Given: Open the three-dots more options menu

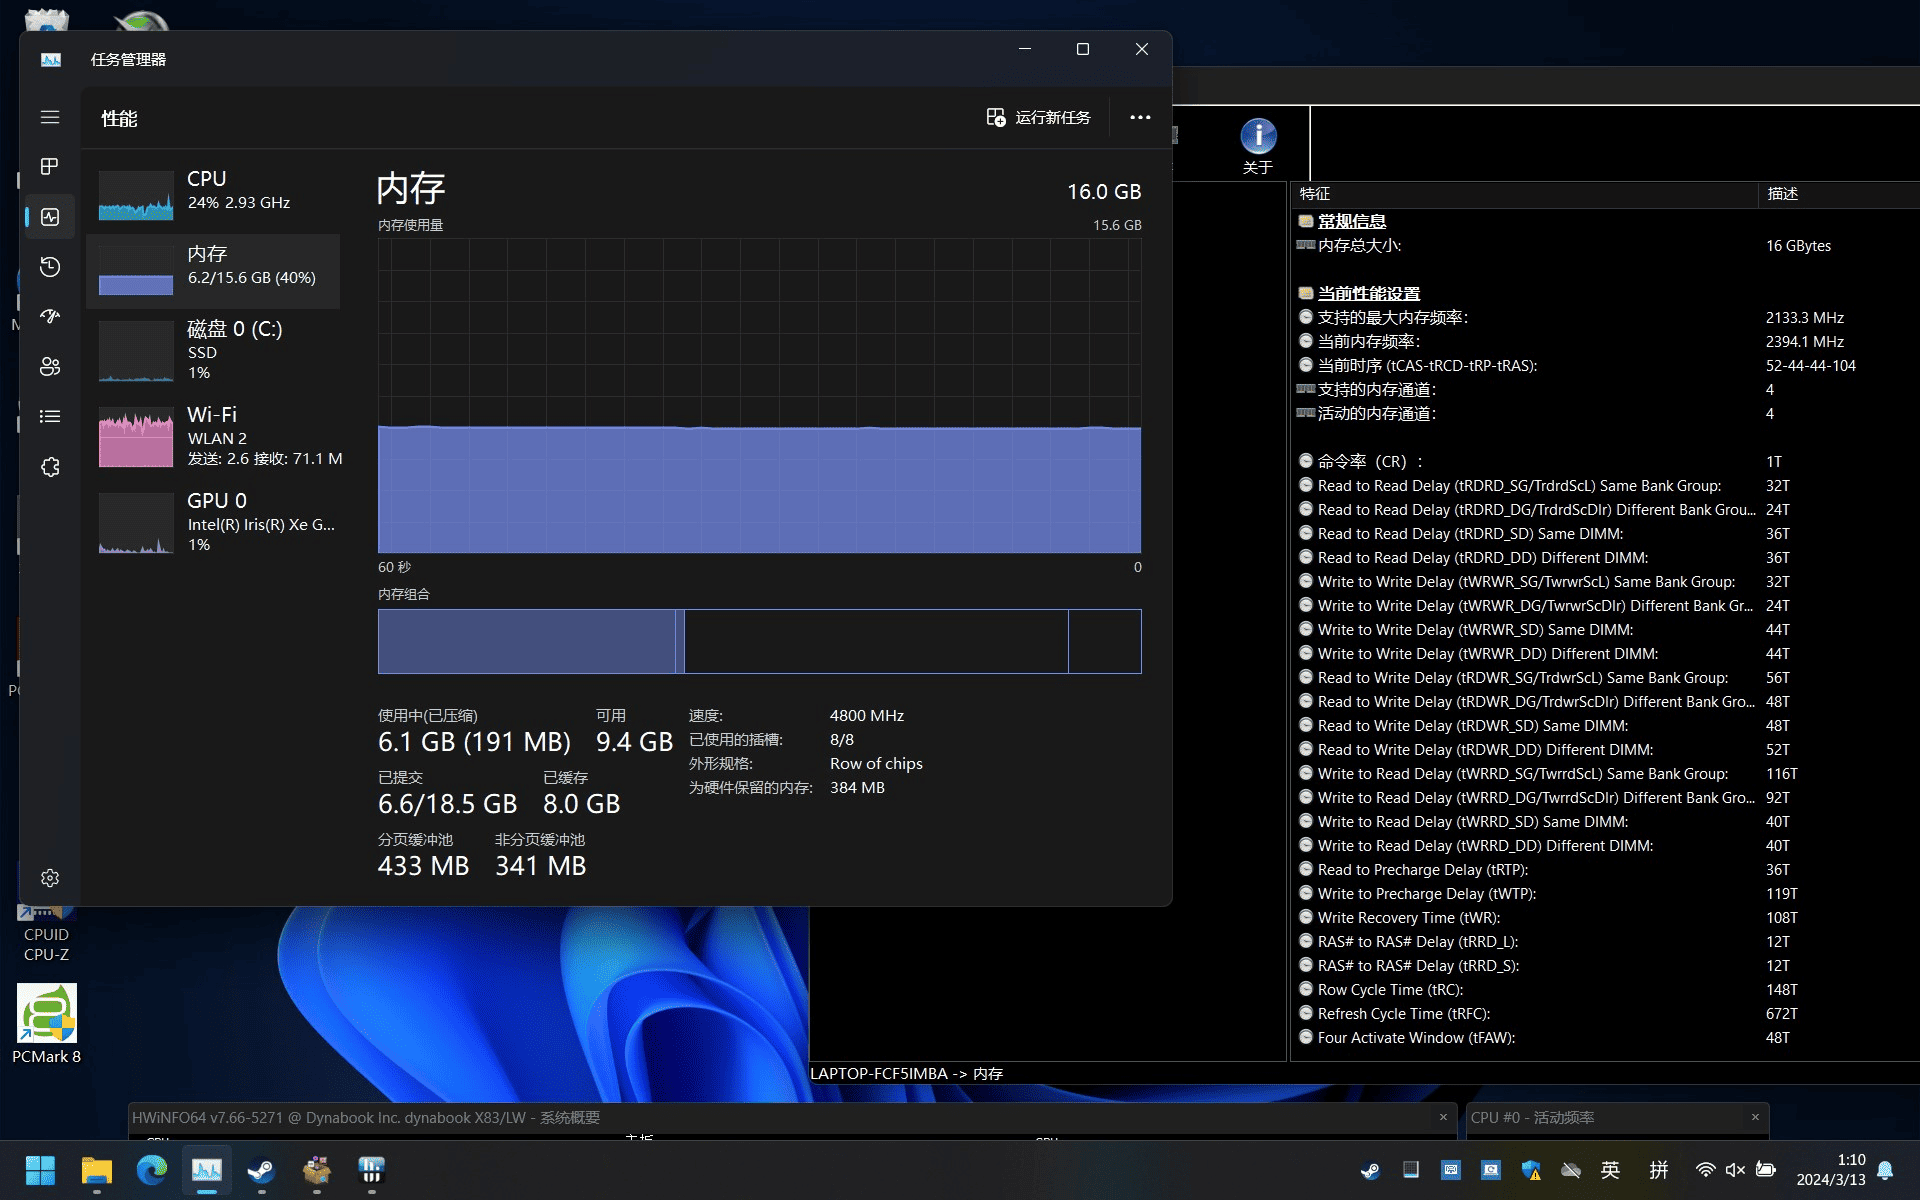Looking at the screenshot, I should (1140, 118).
